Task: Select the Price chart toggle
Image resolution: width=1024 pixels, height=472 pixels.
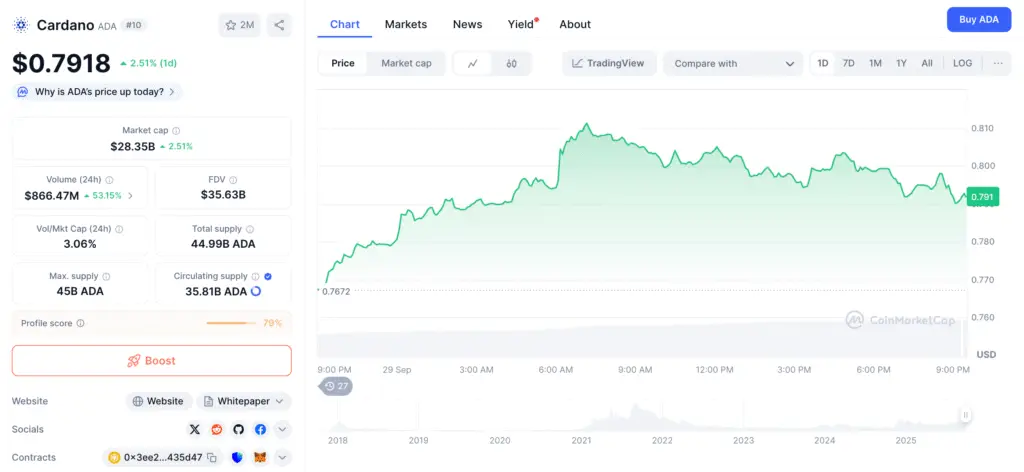Action: pos(343,63)
